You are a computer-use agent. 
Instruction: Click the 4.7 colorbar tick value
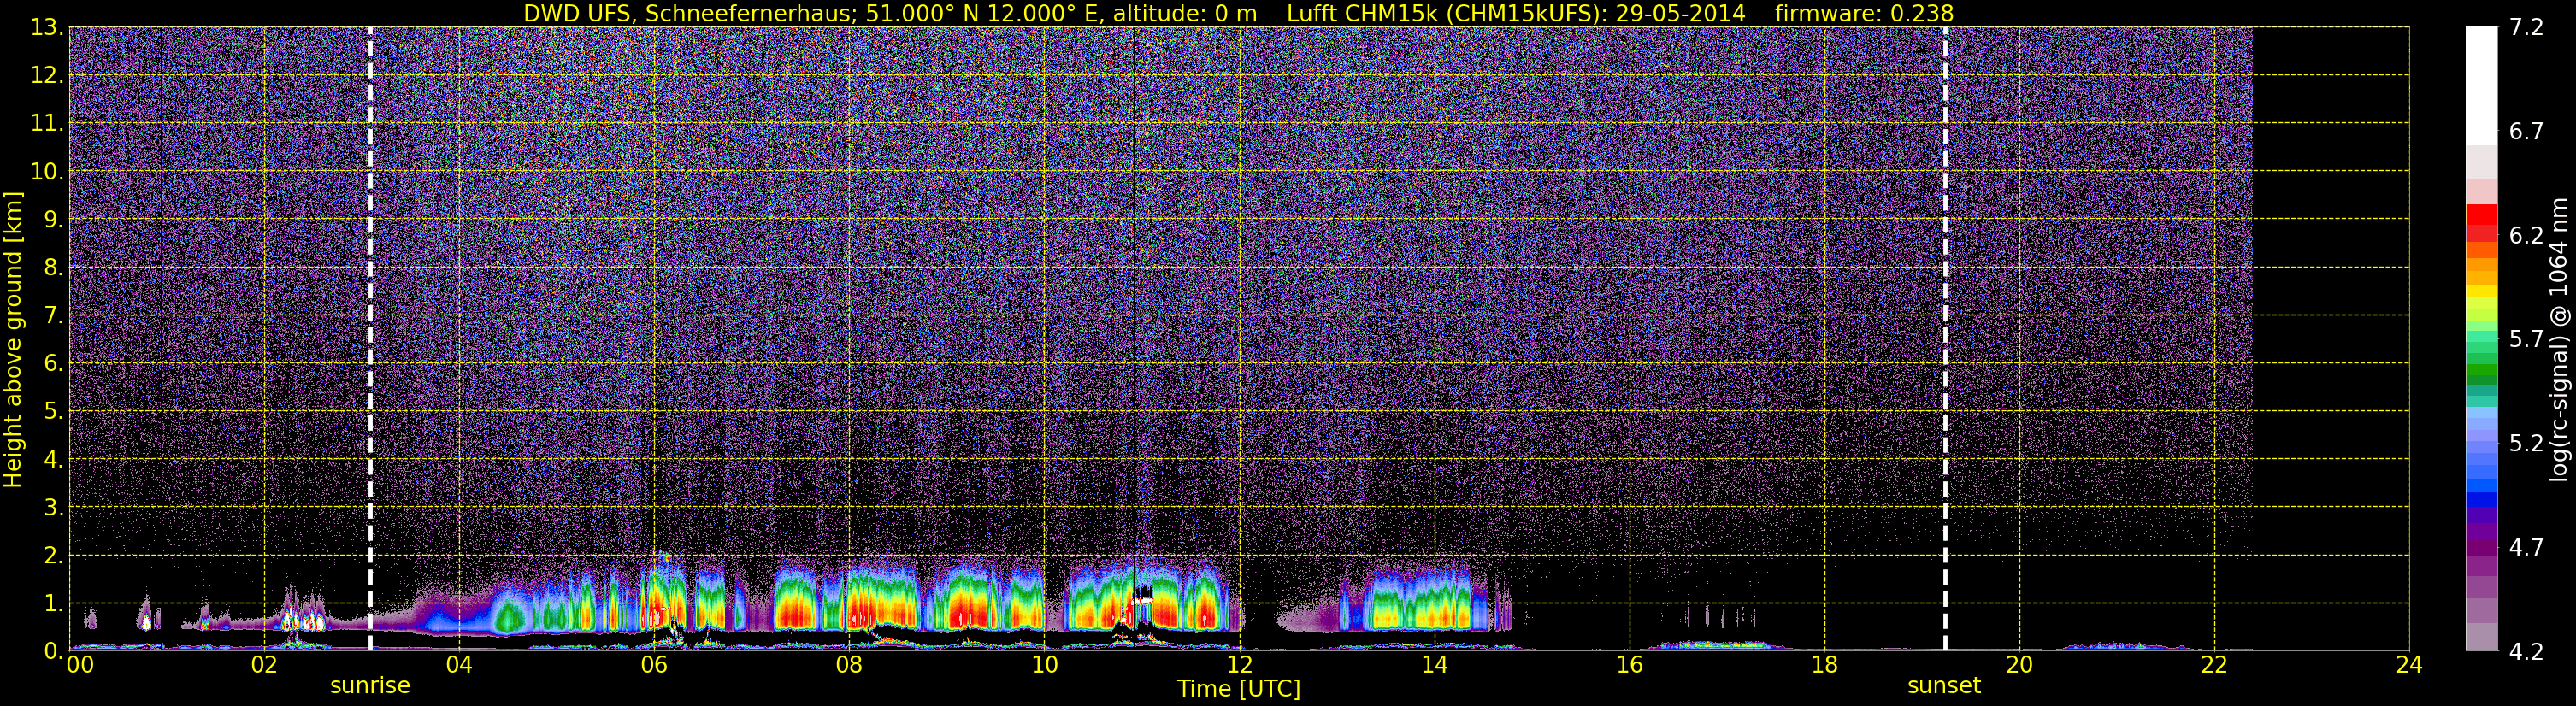pyautogui.click(x=2526, y=548)
